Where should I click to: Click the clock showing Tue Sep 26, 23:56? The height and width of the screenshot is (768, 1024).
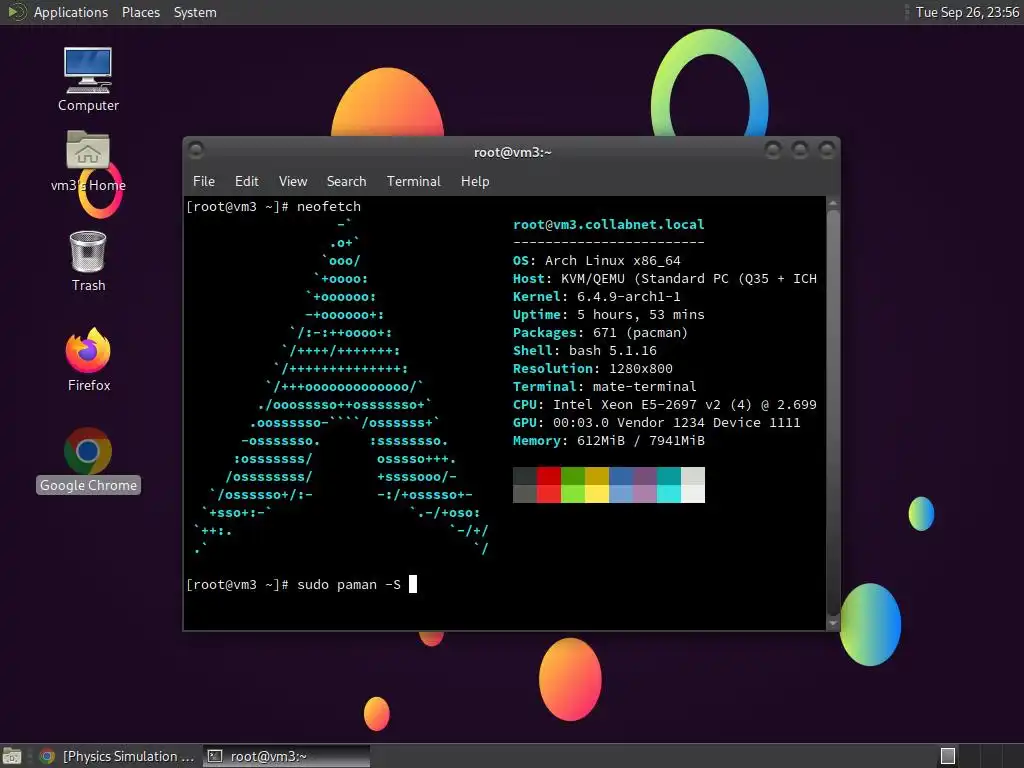(x=967, y=12)
